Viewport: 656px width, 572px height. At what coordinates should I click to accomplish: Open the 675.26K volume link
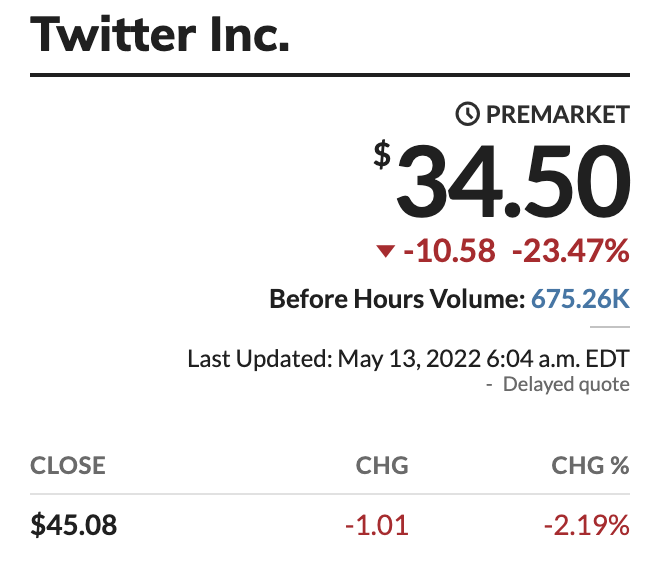580,299
